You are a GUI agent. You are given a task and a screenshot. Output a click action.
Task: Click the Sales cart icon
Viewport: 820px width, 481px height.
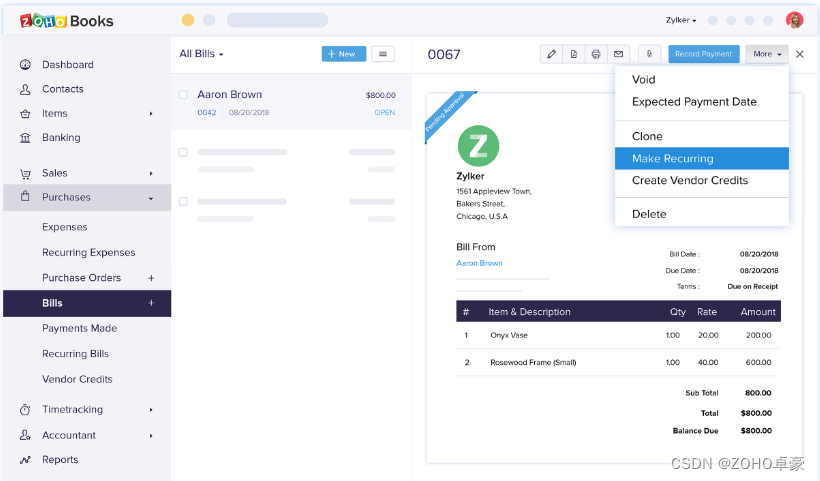click(x=25, y=174)
